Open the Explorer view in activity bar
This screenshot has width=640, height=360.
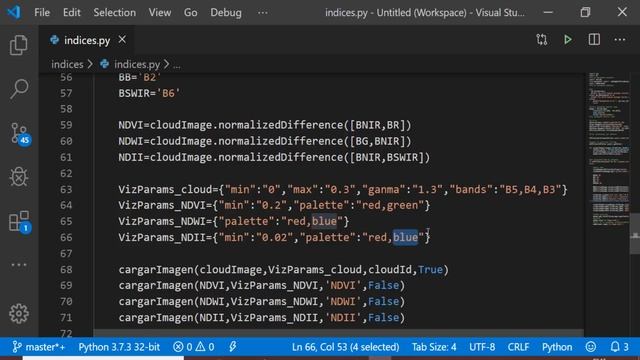coord(19,44)
